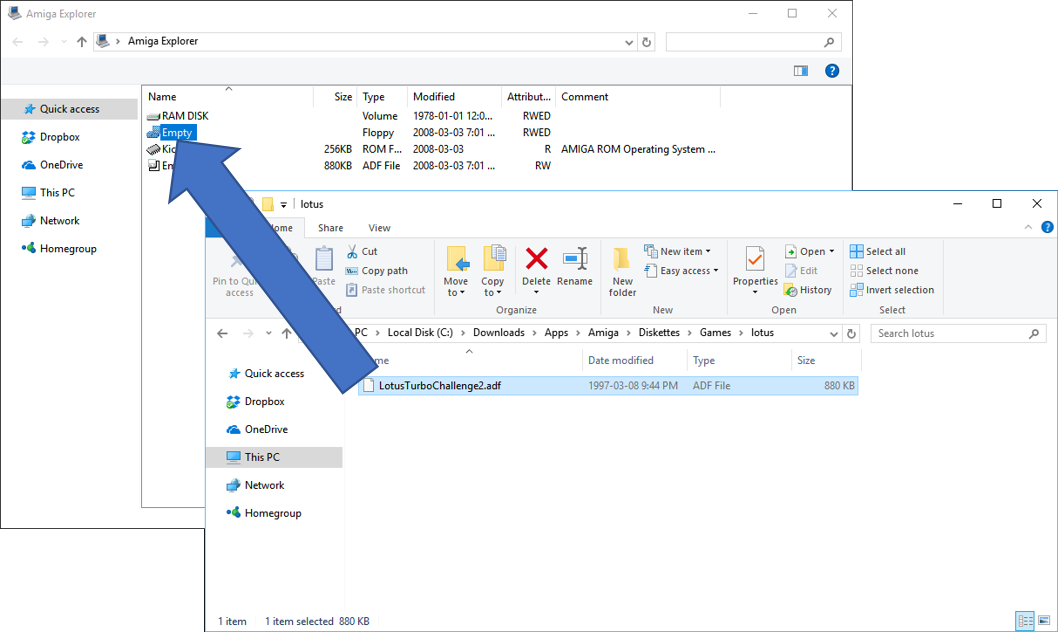Image resolution: width=1058 pixels, height=632 pixels.
Task: Expand lotus address bar history dropdown
Action: [833, 334]
